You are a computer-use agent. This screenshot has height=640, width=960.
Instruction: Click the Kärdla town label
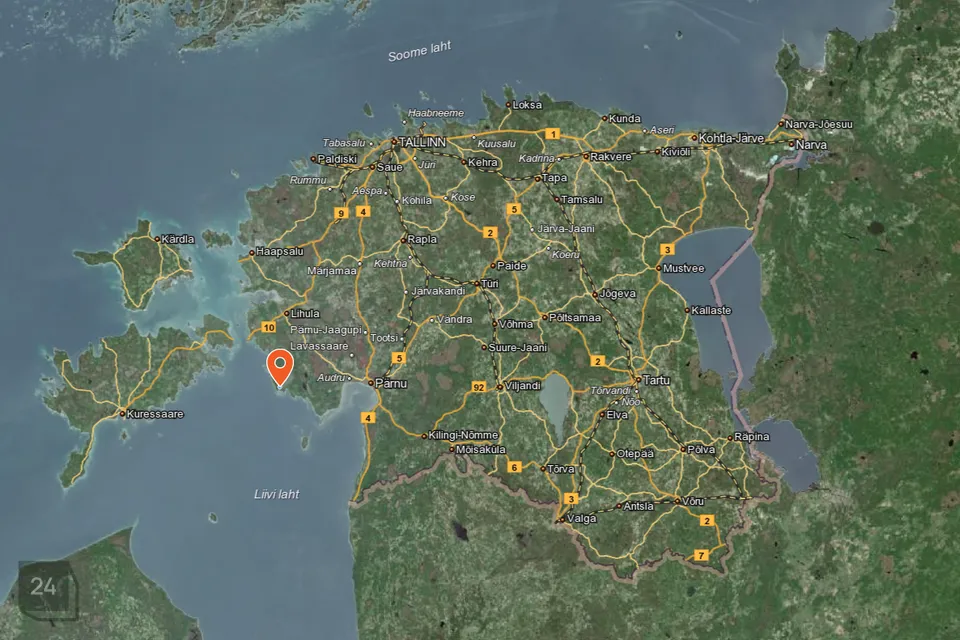[177, 239]
